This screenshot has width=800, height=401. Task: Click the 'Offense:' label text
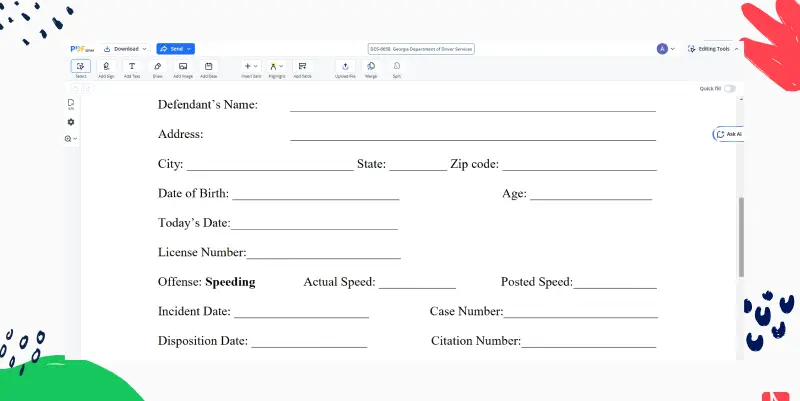(180, 282)
